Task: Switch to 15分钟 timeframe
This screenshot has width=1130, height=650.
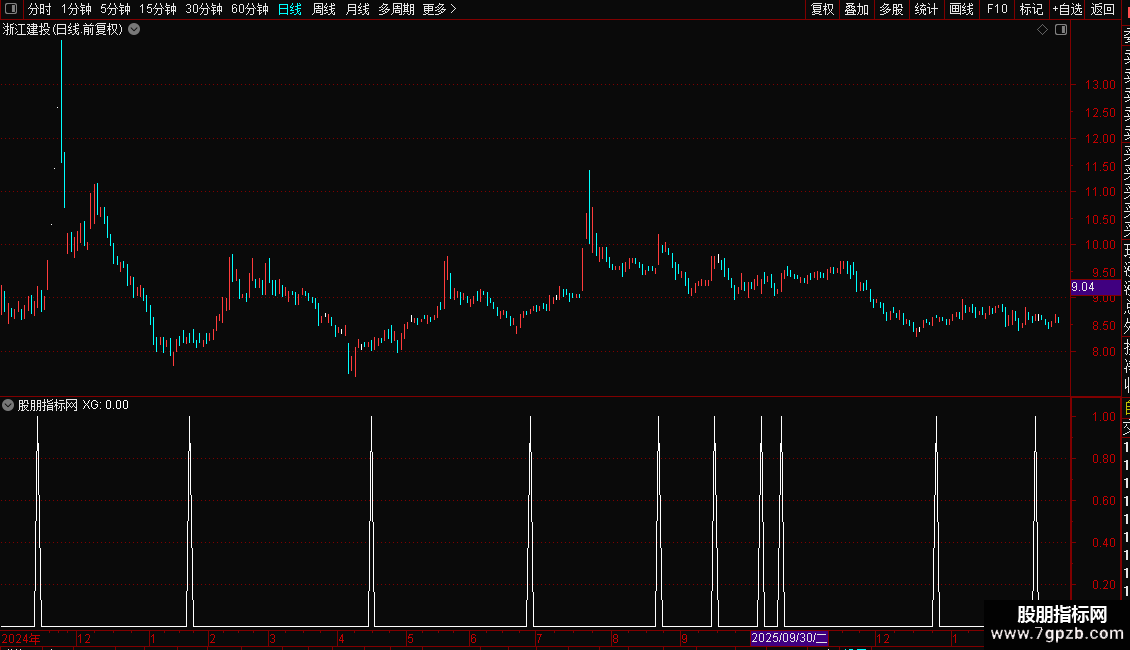Action: (157, 9)
